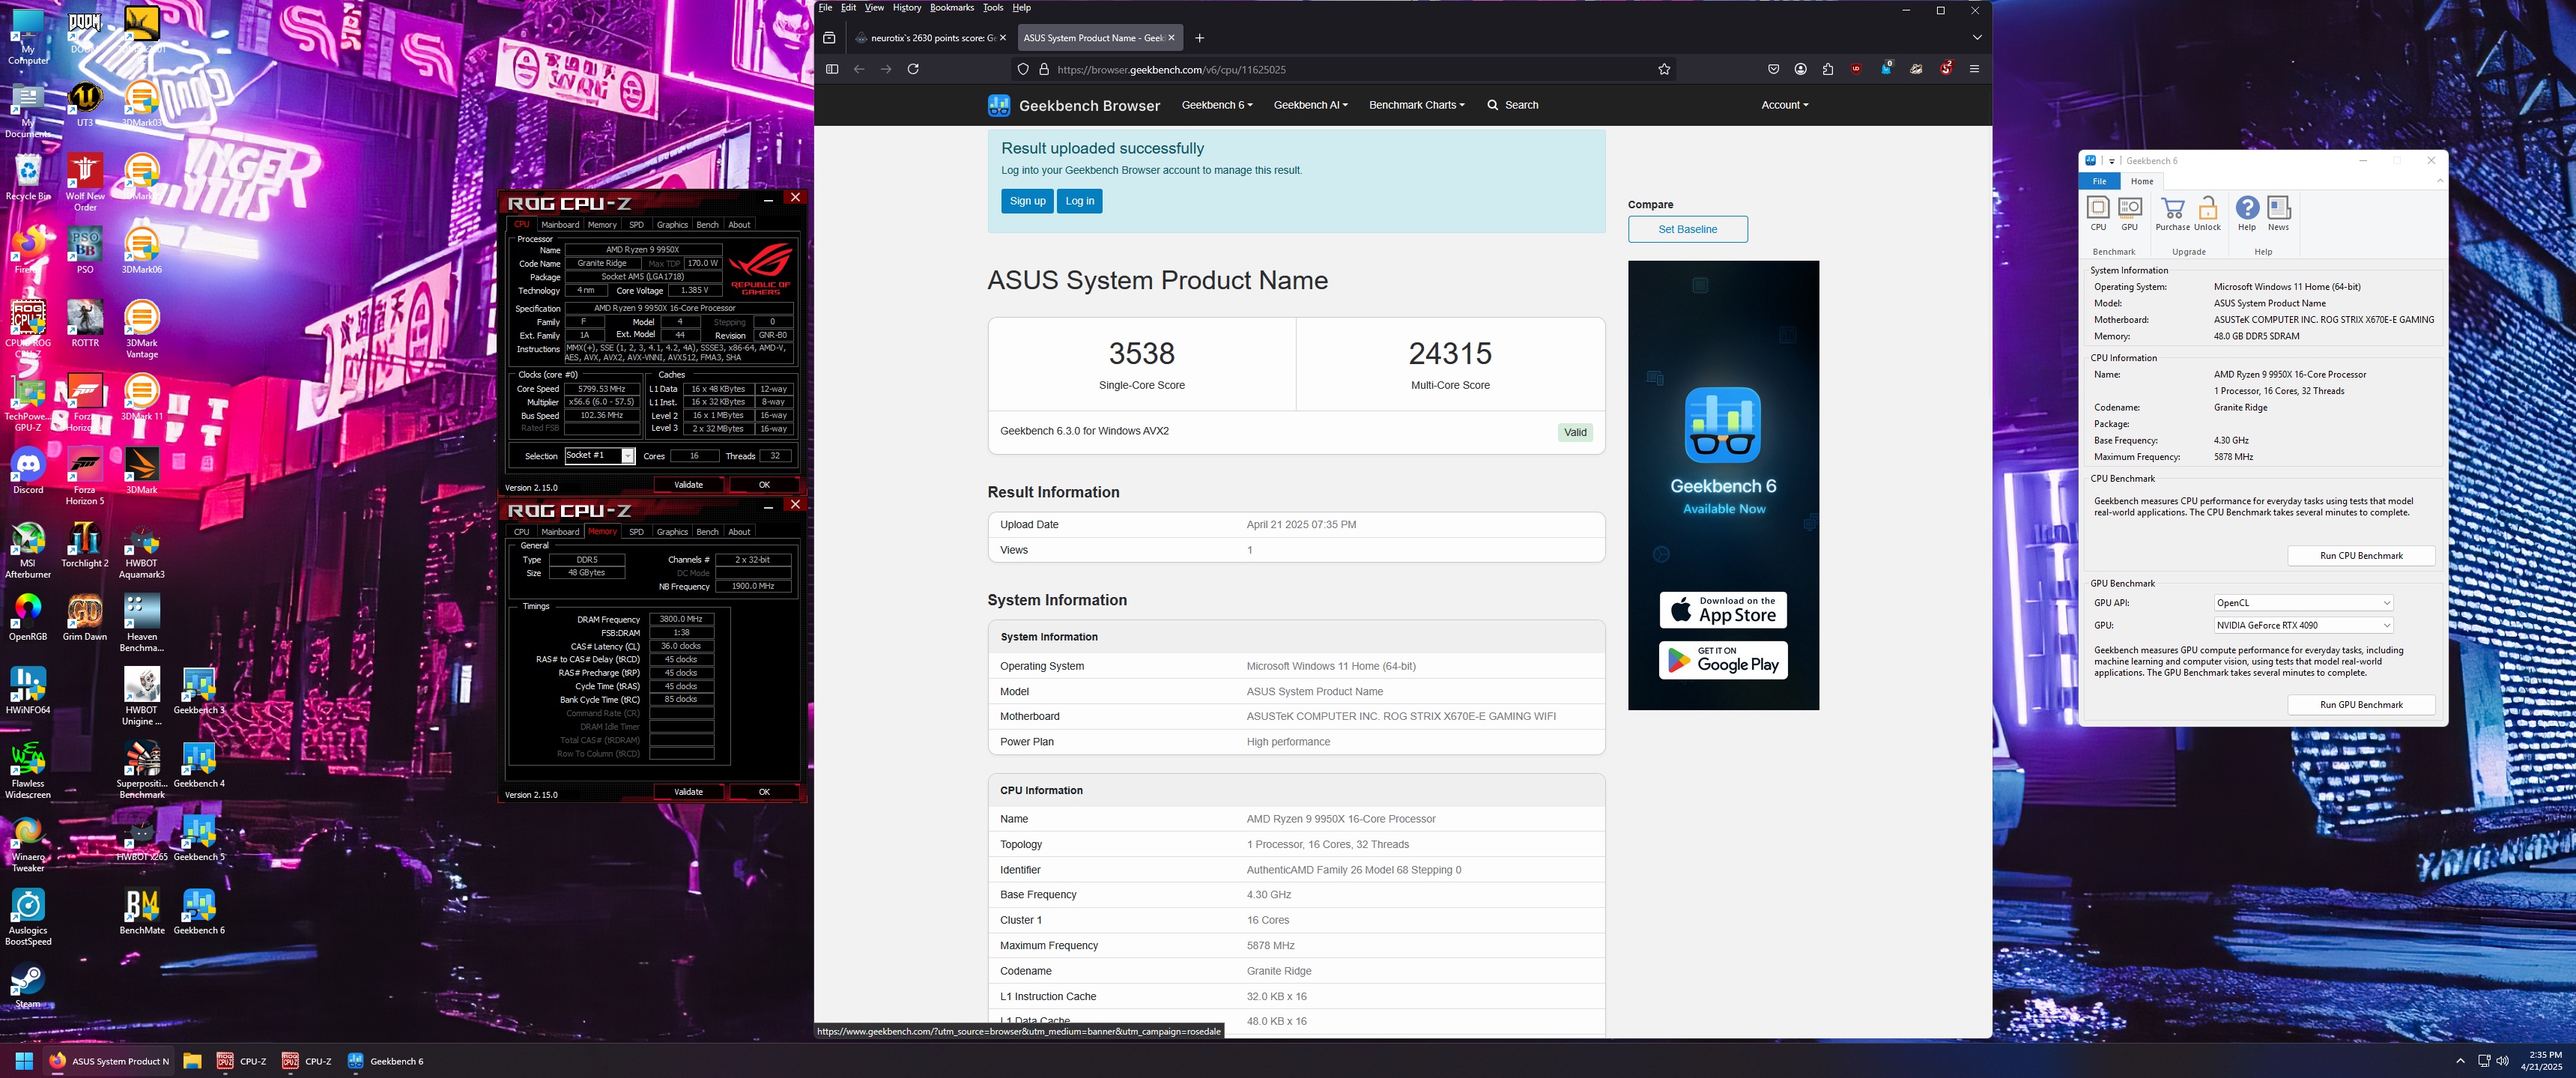This screenshot has height=1078, width=2576.
Task: Click the Log in button
Action: pos(1079,201)
